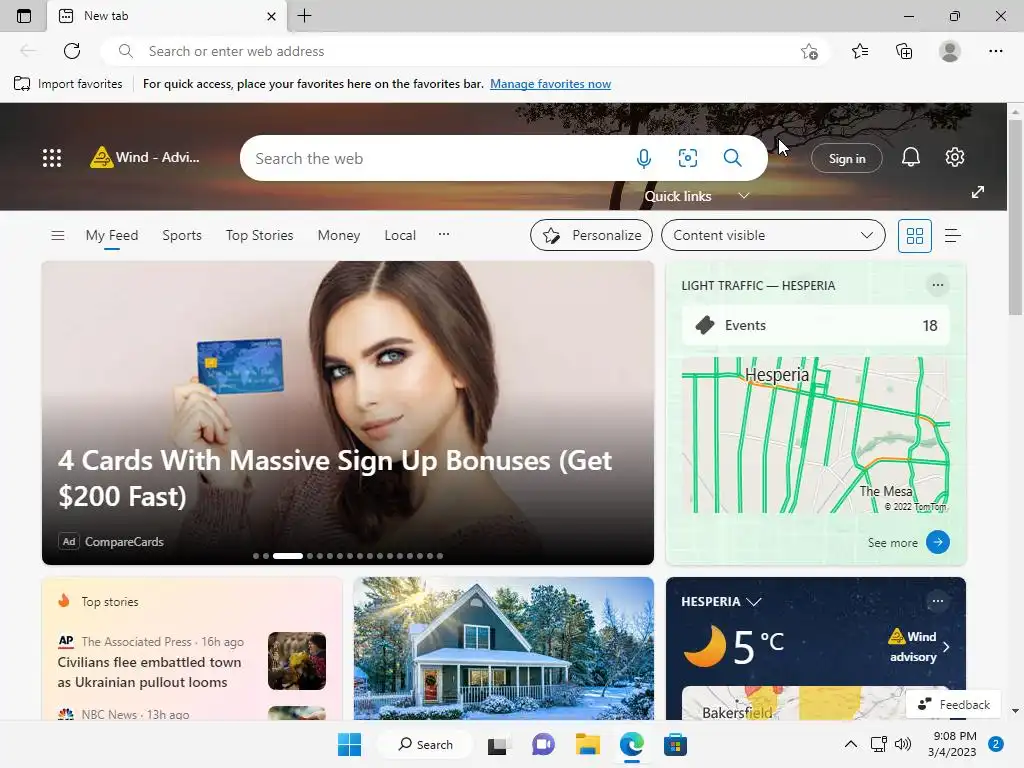Switch to list view layout
1024x768 pixels.
(952, 235)
